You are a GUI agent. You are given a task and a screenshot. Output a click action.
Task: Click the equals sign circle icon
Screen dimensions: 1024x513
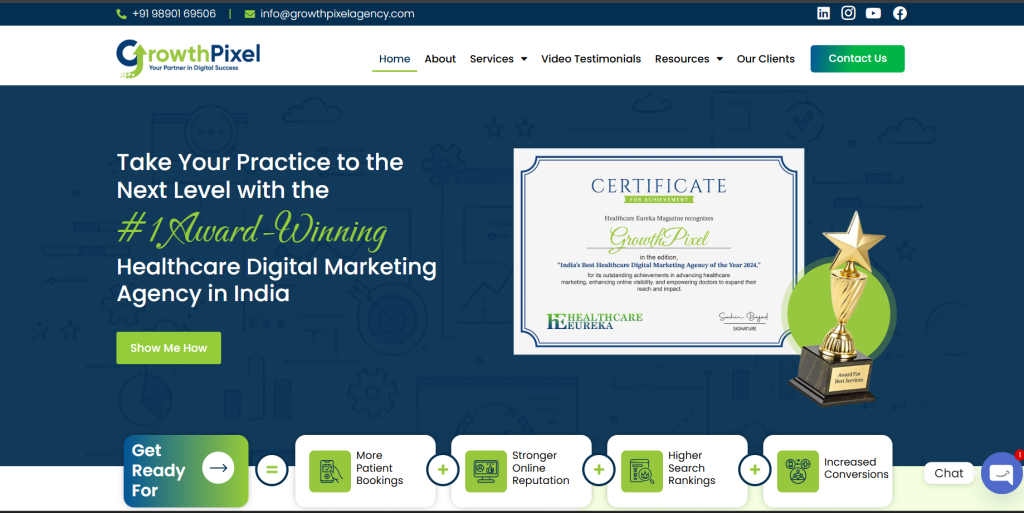click(272, 469)
